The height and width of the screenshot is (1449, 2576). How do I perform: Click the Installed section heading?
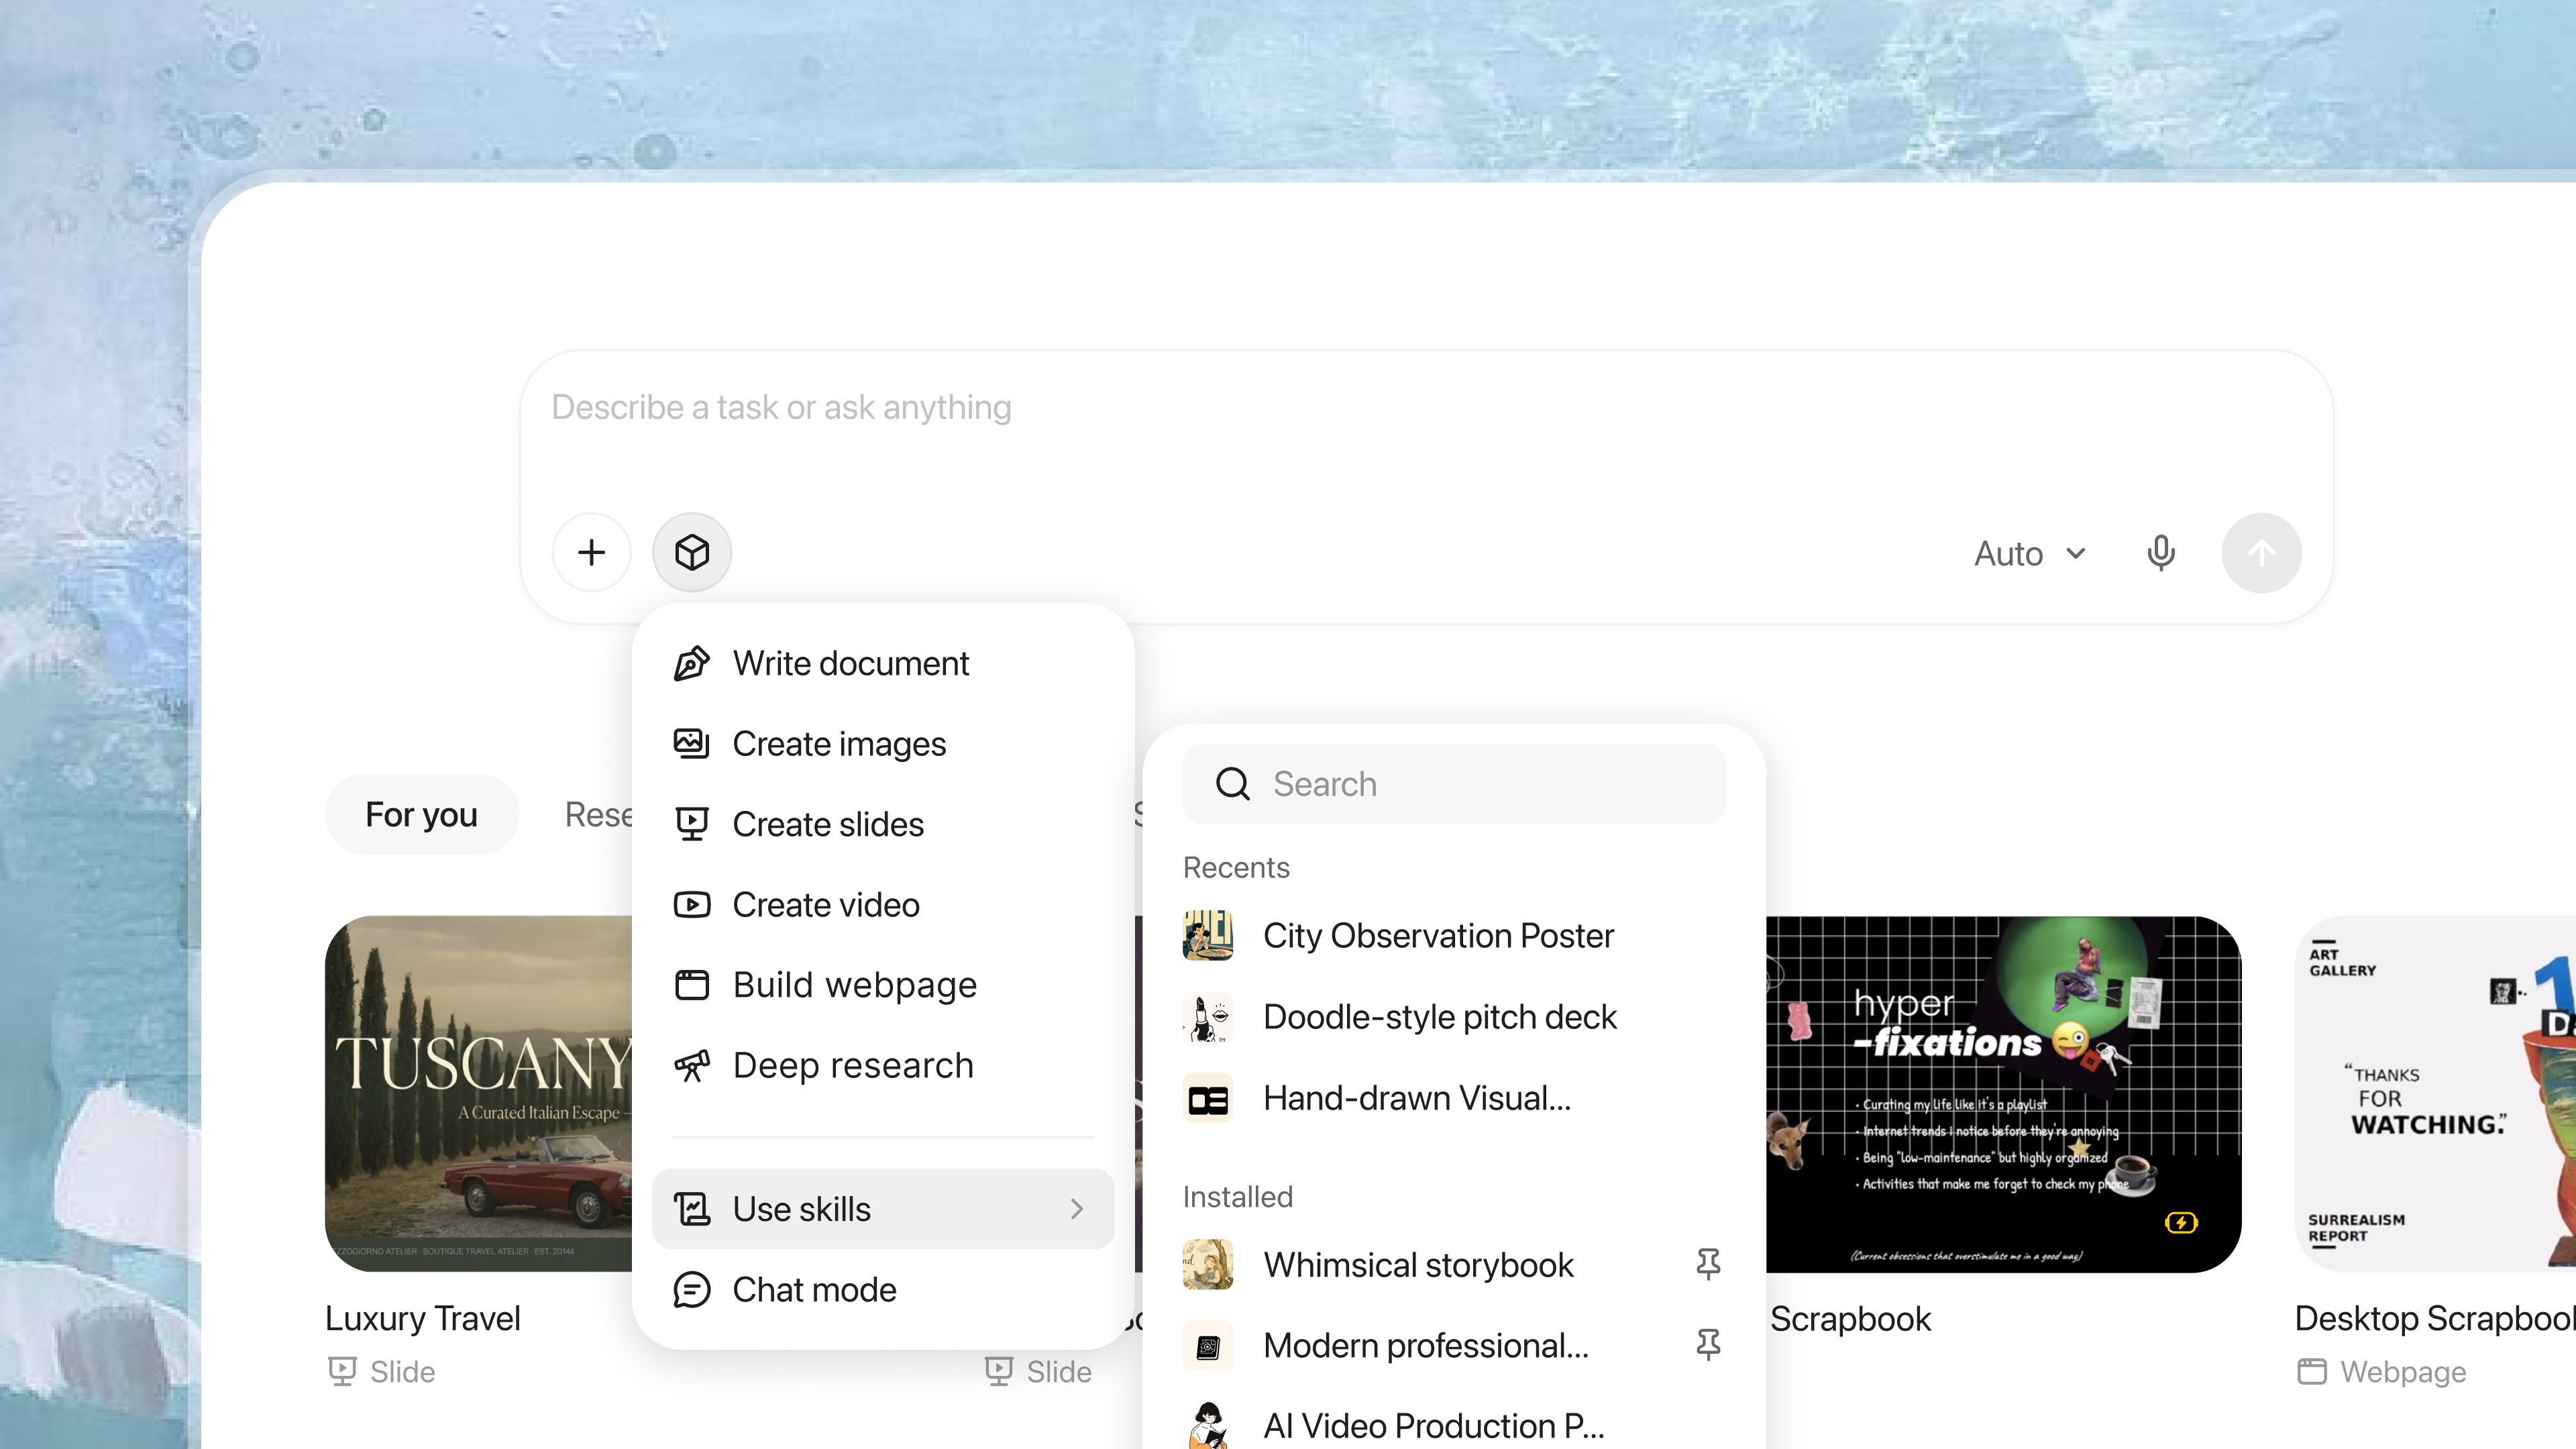[x=1238, y=1197]
